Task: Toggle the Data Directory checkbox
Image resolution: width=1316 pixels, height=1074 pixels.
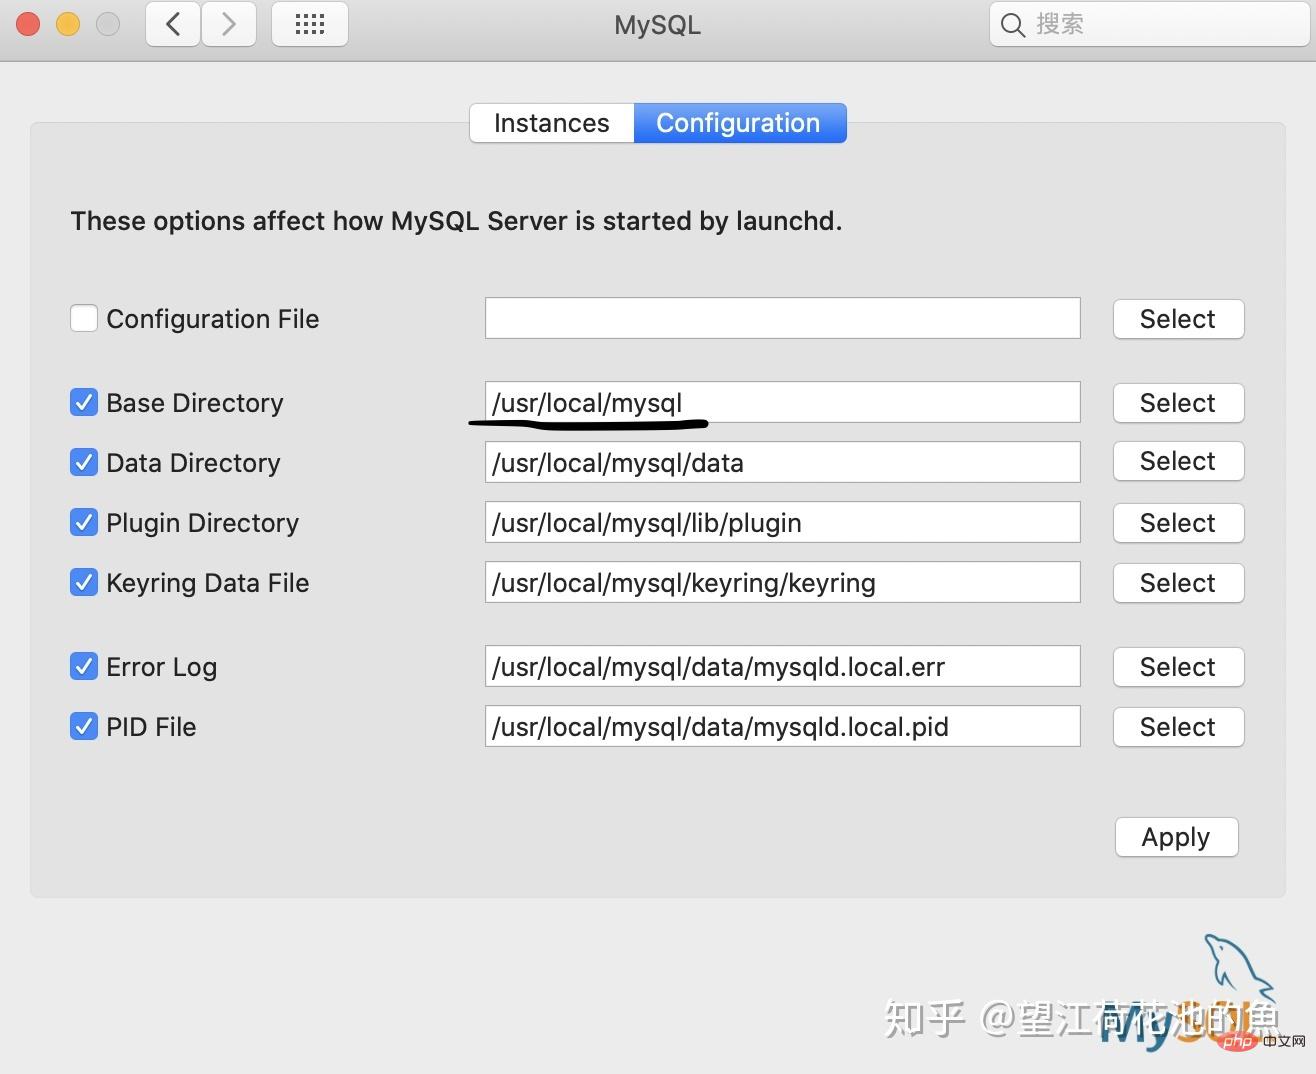Action: (84, 463)
